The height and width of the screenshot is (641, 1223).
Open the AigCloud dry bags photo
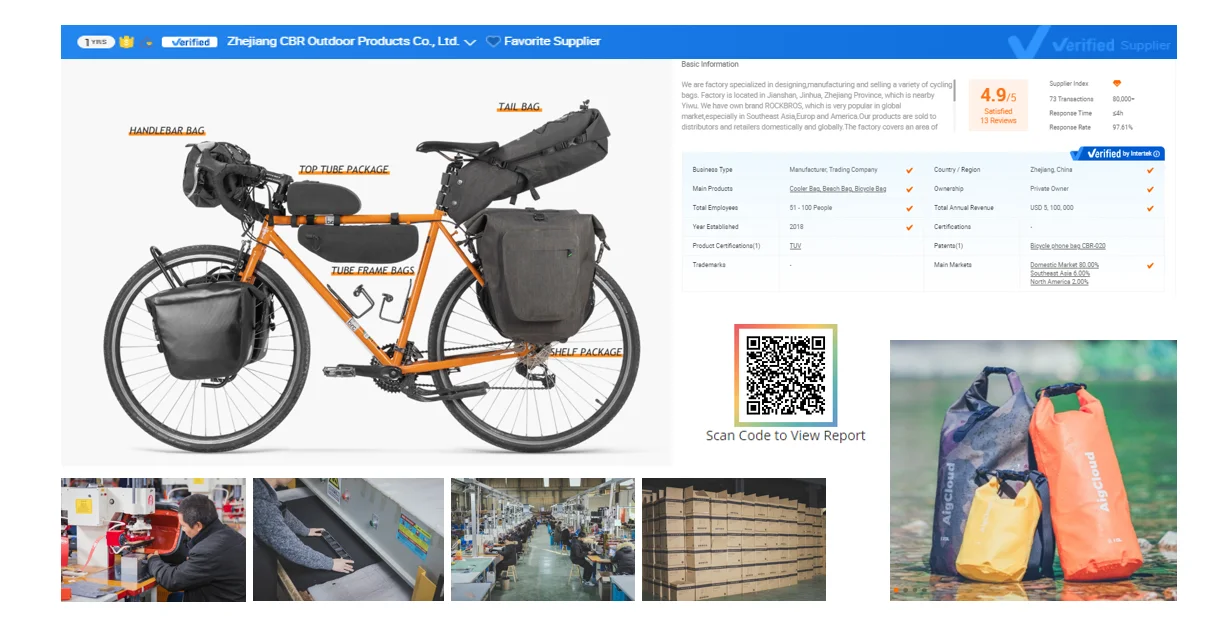(x=1033, y=470)
